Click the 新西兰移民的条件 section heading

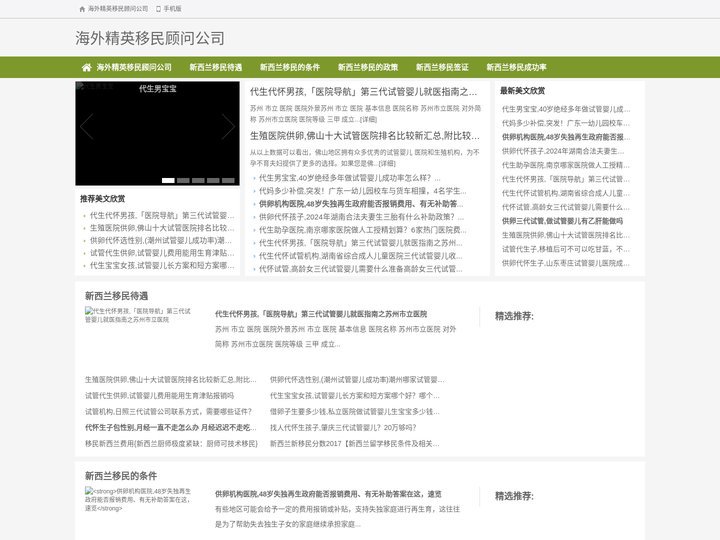coord(121,476)
